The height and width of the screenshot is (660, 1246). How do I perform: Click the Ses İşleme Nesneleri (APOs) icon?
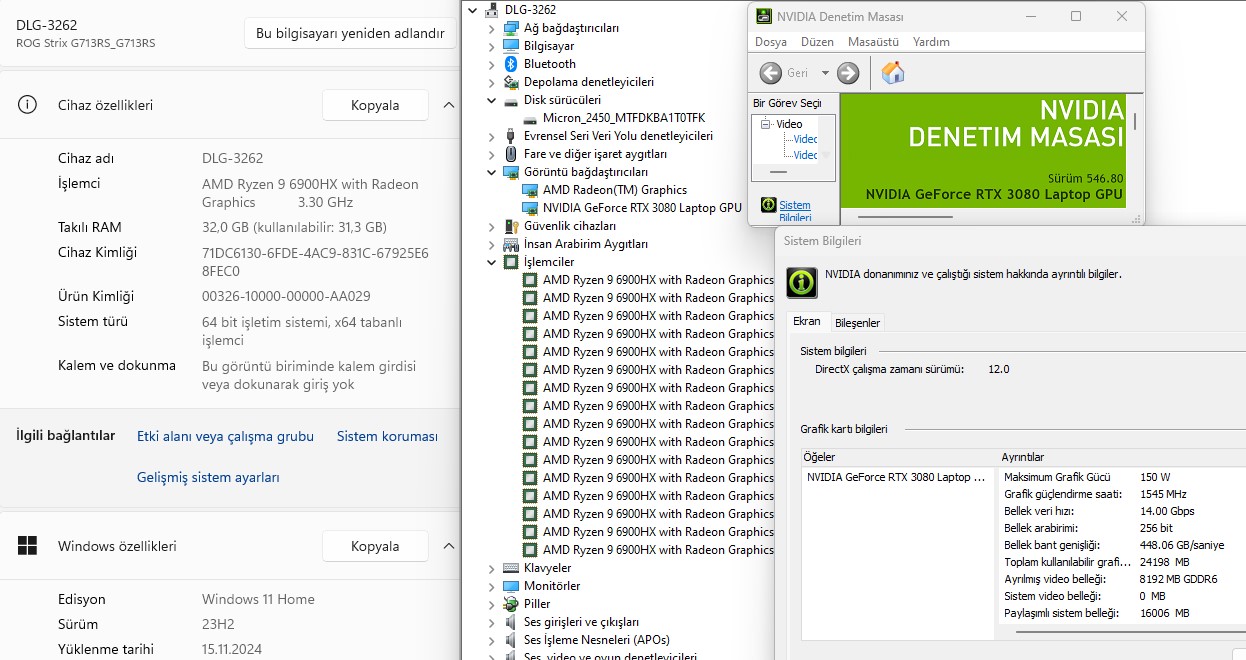511,640
